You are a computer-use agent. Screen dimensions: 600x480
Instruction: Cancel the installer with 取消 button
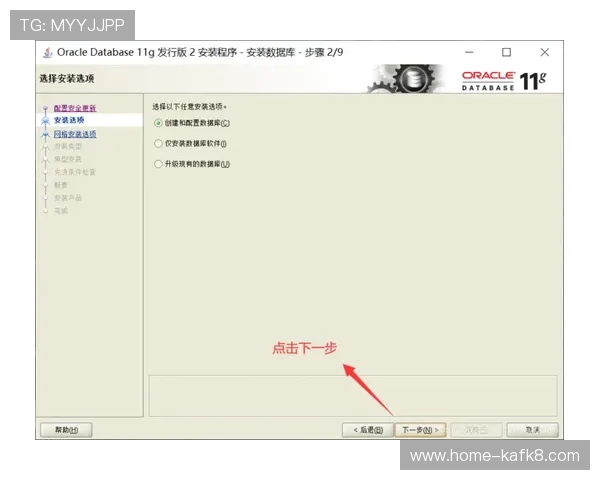[x=532, y=430]
